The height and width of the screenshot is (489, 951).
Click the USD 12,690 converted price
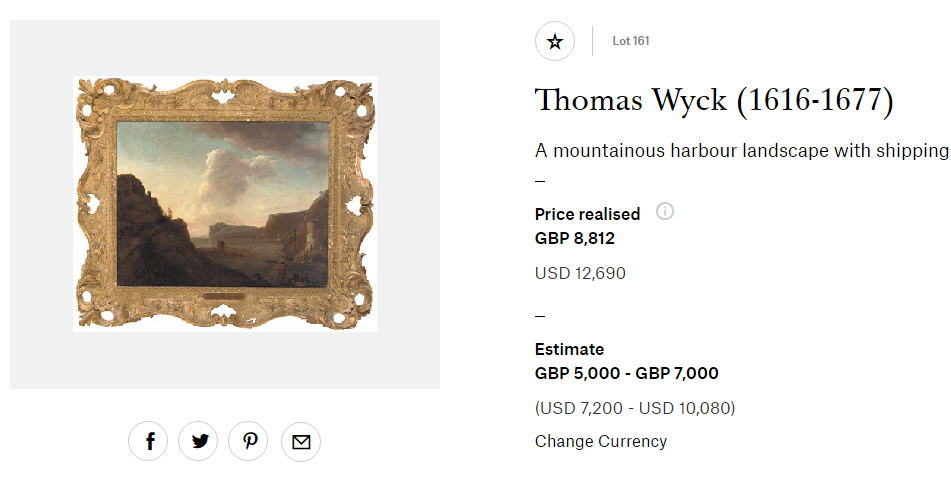[x=580, y=273]
